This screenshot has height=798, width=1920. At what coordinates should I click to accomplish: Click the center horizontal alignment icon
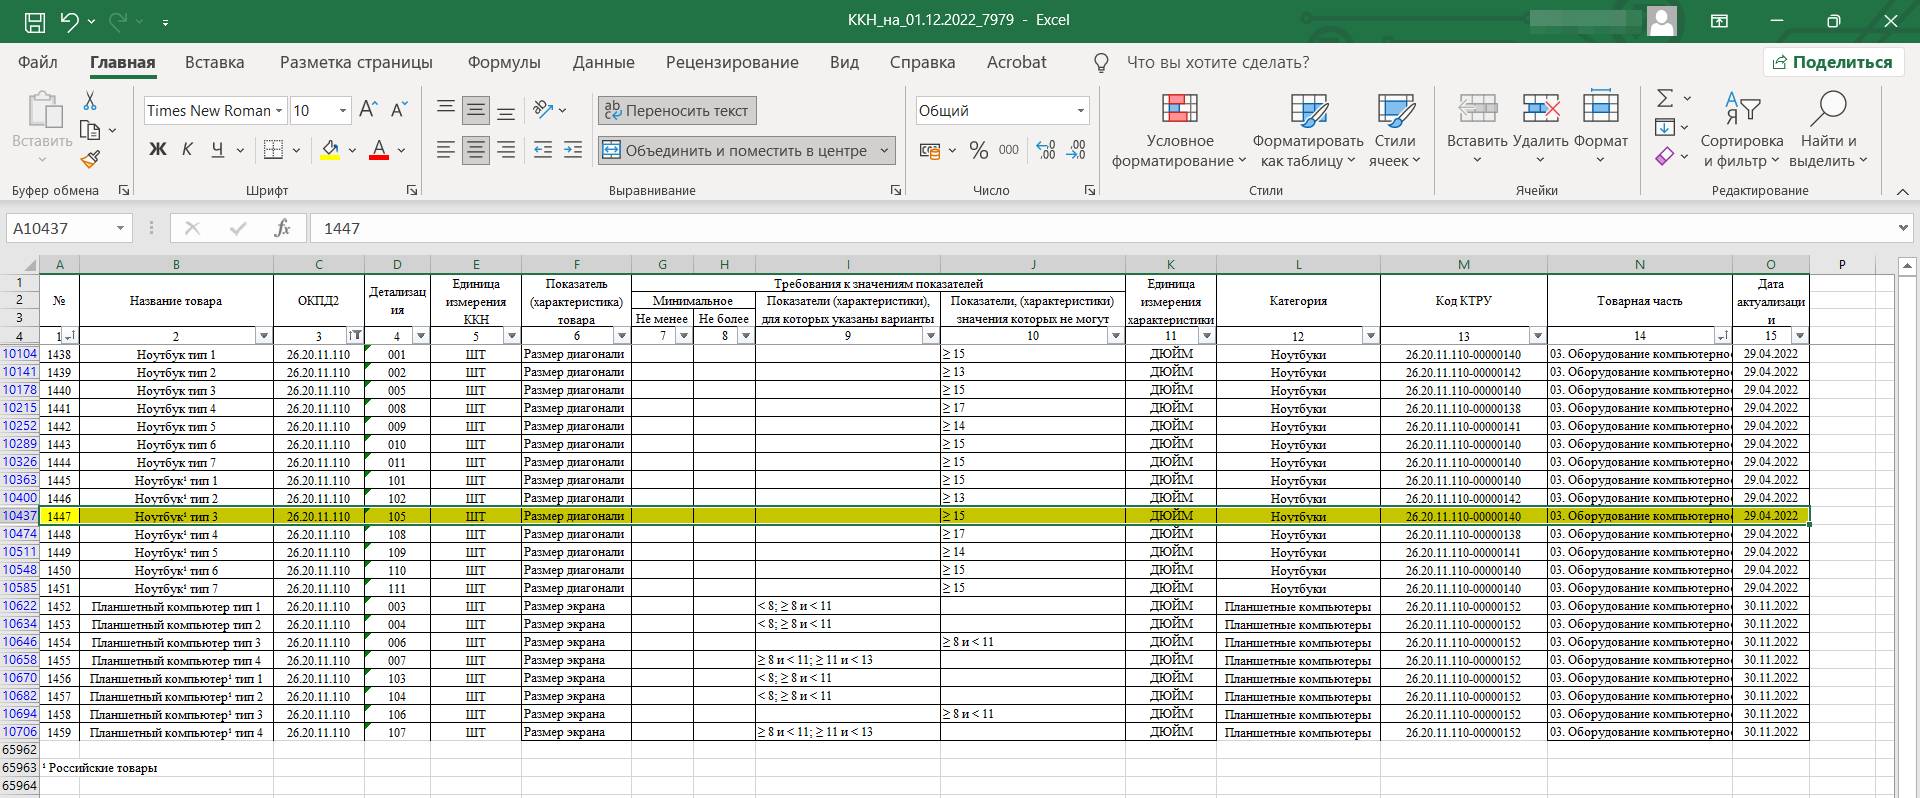476,151
